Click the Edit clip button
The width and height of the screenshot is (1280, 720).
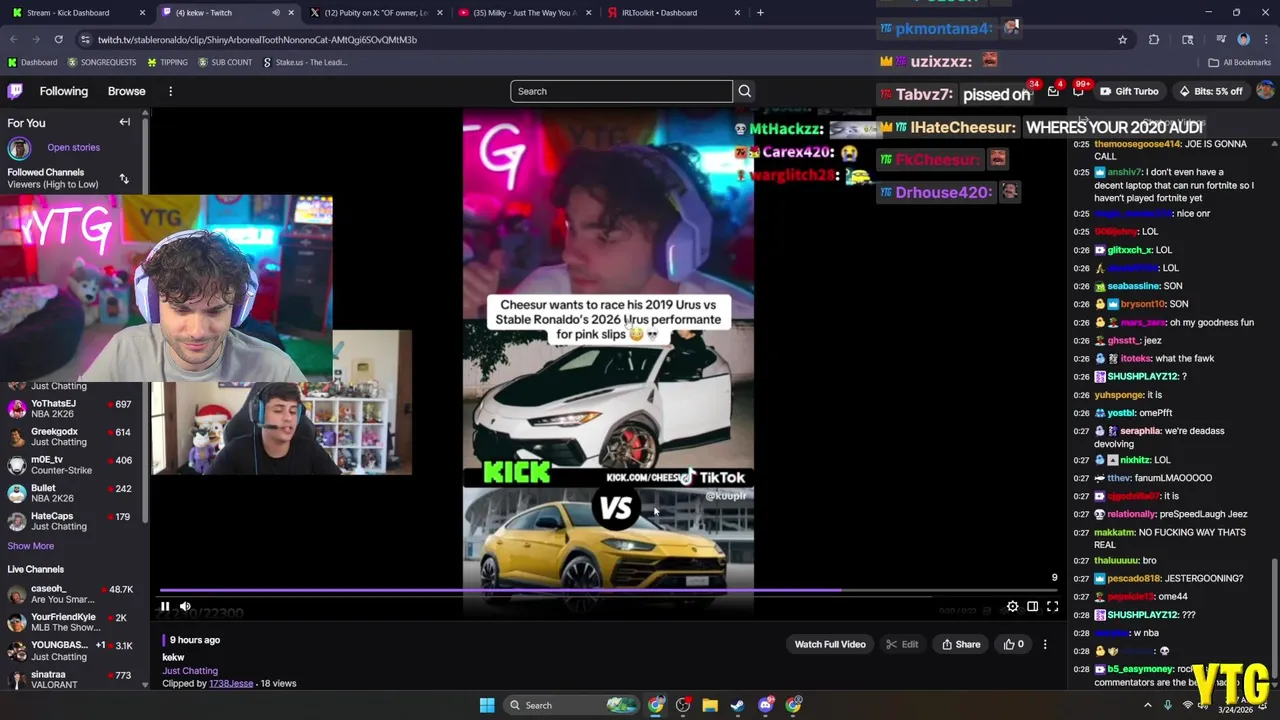point(902,644)
